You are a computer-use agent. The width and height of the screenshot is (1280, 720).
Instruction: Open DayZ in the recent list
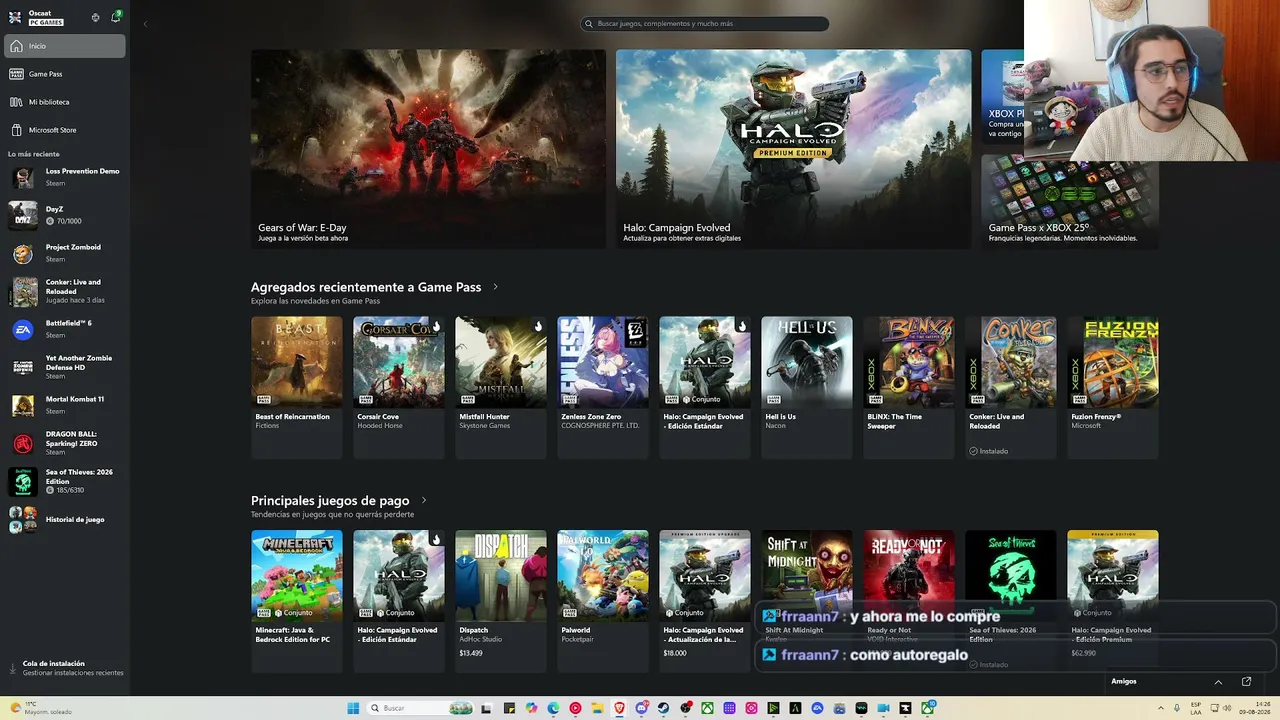tap(65, 215)
